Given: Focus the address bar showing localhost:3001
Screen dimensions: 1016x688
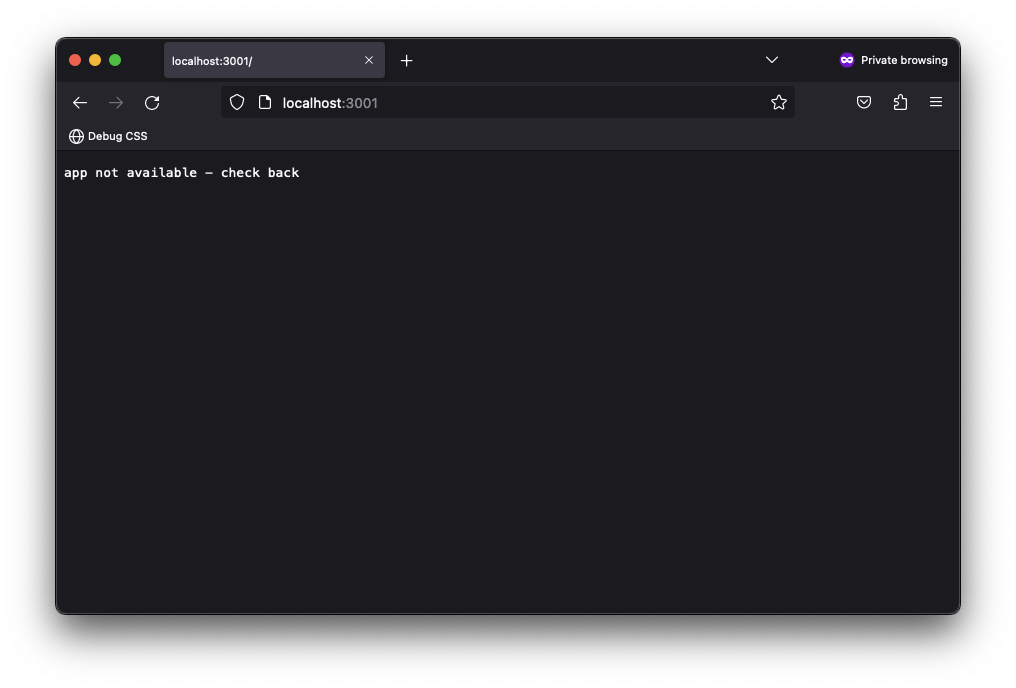Looking at the screenshot, I should click(x=500, y=103).
